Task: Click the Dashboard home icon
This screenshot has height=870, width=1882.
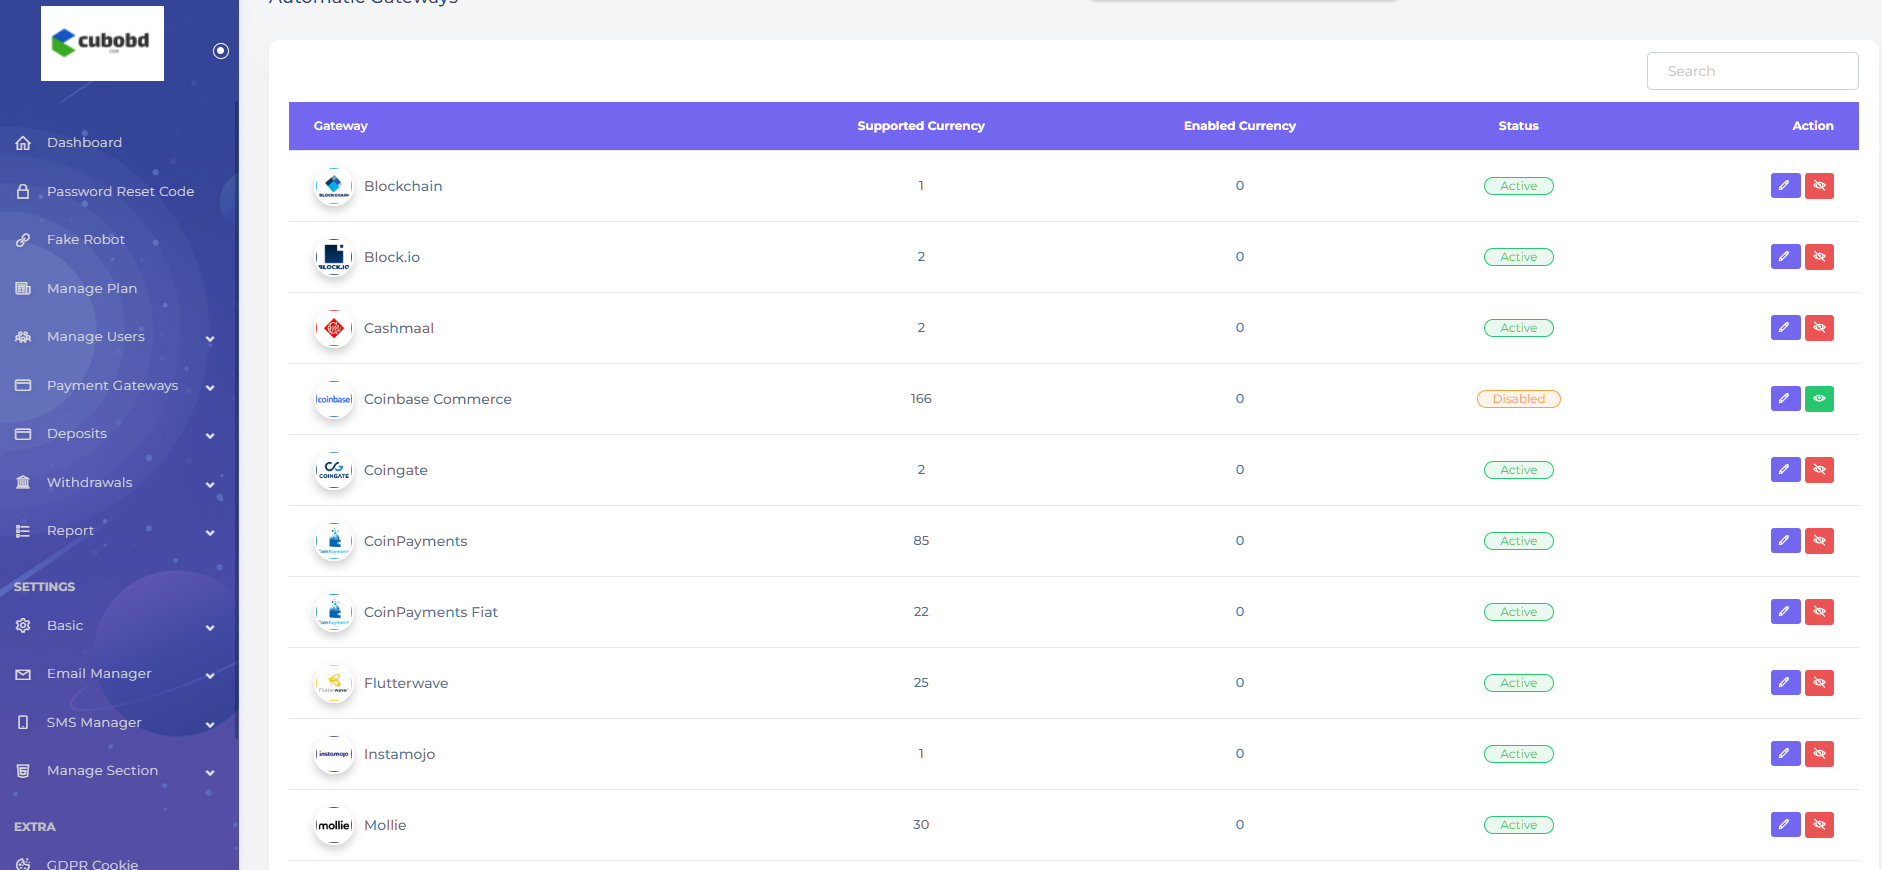Action: (23, 143)
